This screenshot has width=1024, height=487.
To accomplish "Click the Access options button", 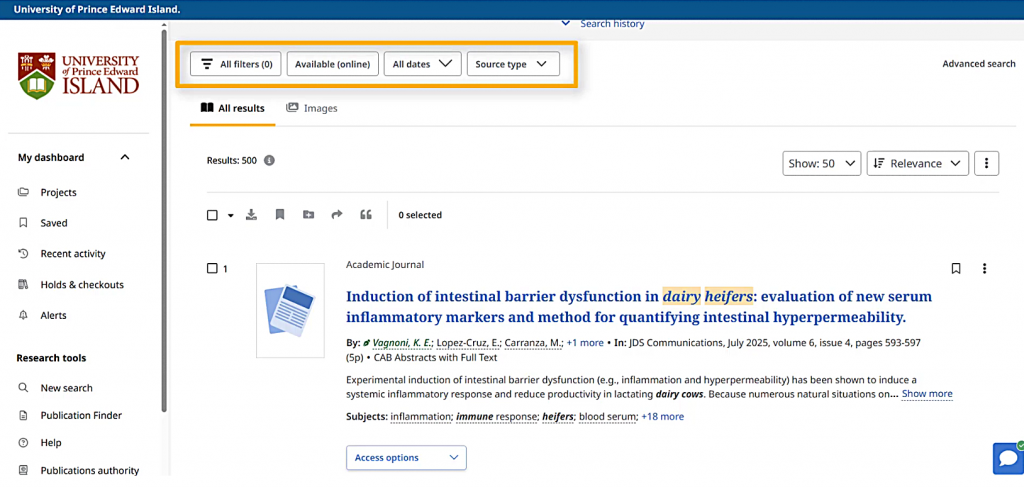I will coord(406,457).
